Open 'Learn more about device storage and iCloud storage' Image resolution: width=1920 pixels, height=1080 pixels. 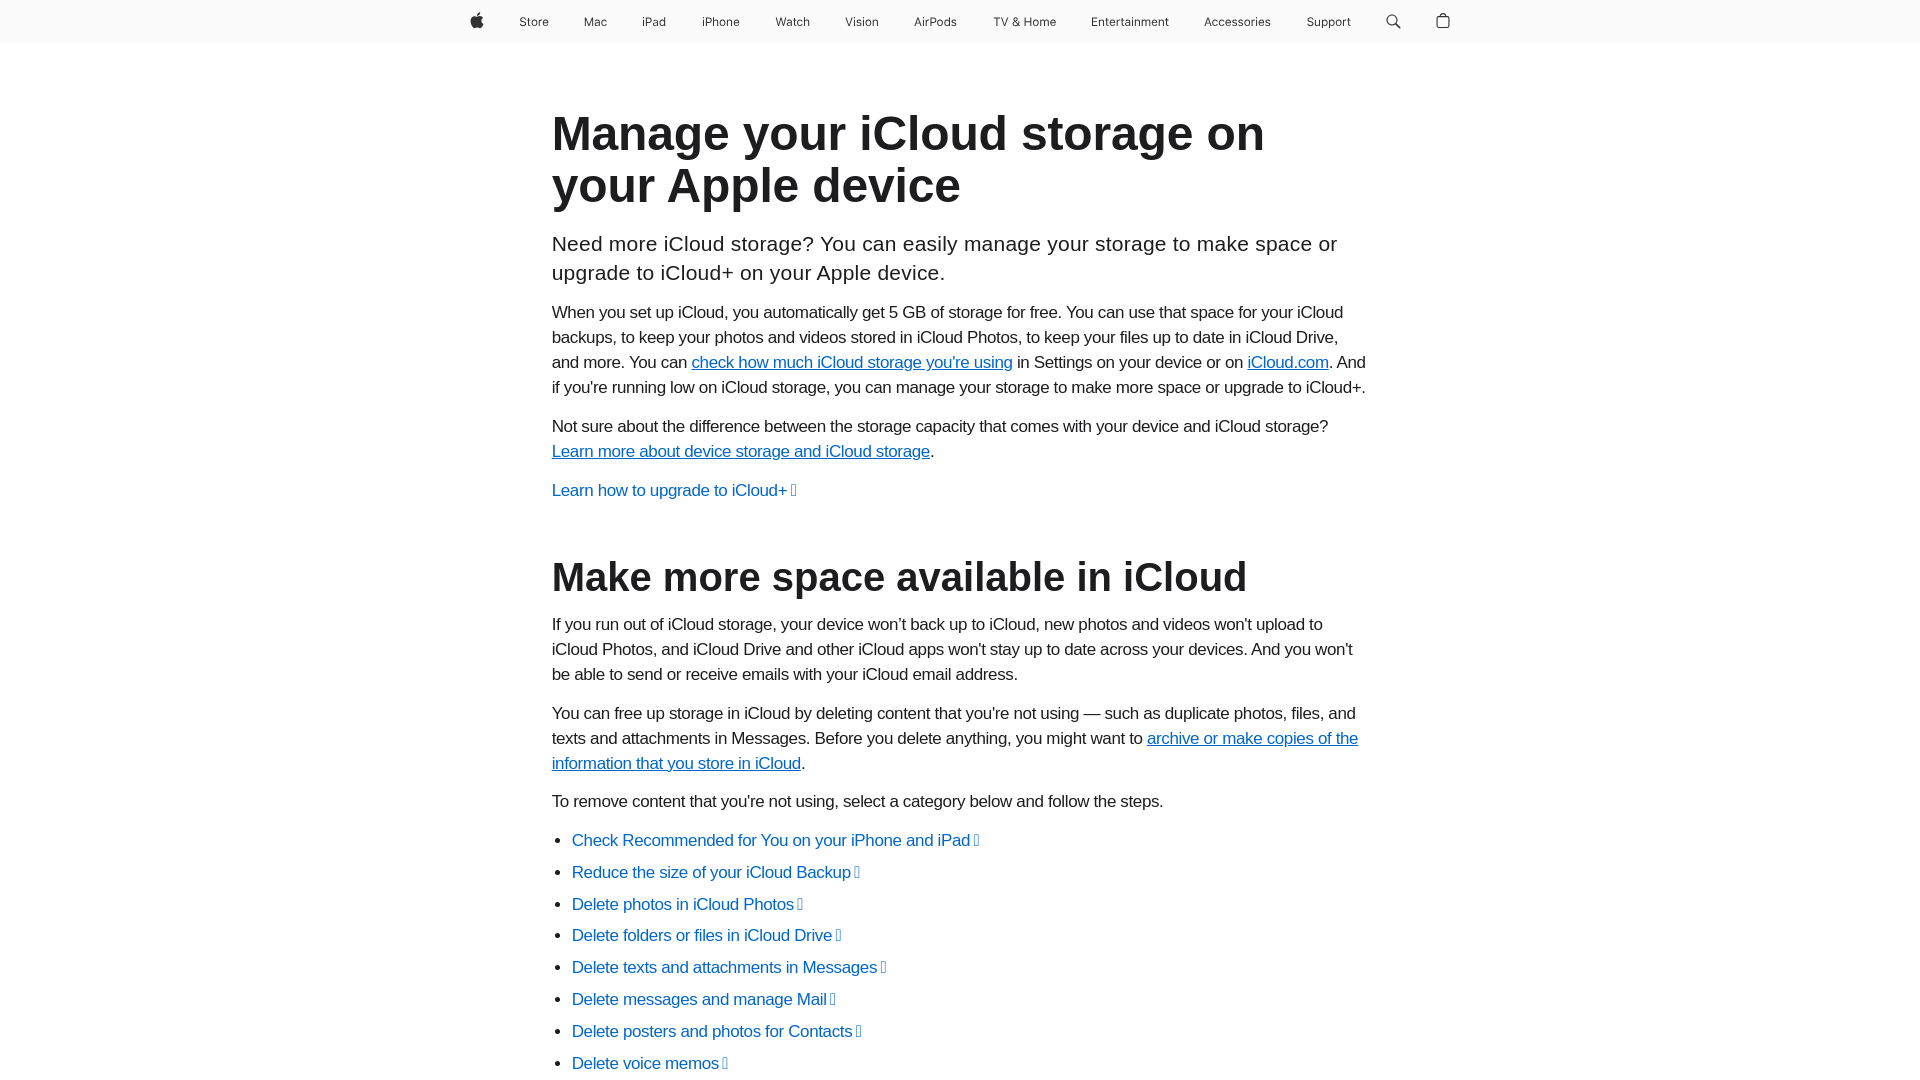740,452
